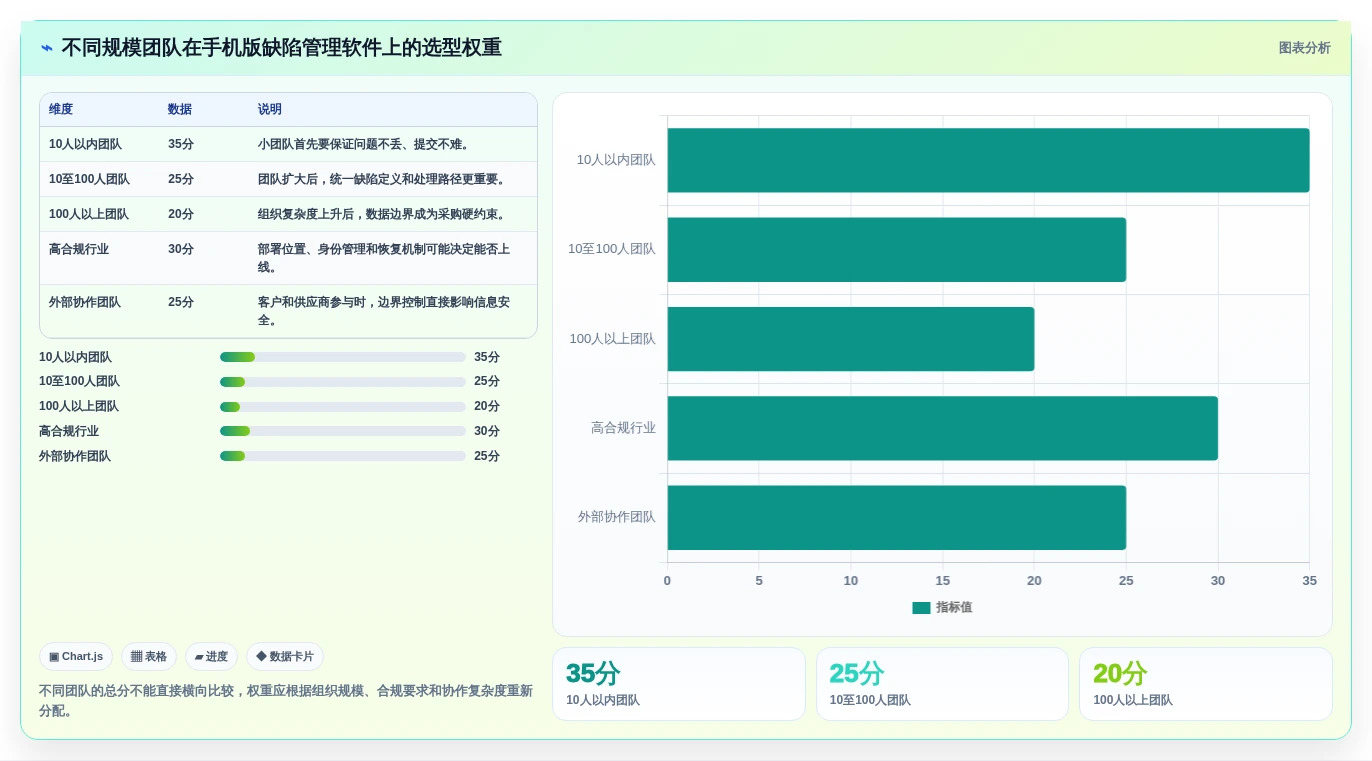
Task: Click the 维度 column header
Action: click(x=61, y=110)
